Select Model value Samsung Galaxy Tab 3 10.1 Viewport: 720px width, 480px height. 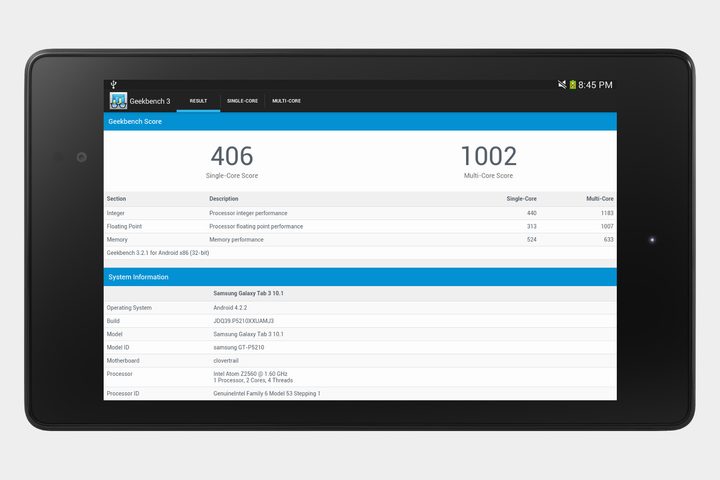pyautogui.click(x=248, y=334)
